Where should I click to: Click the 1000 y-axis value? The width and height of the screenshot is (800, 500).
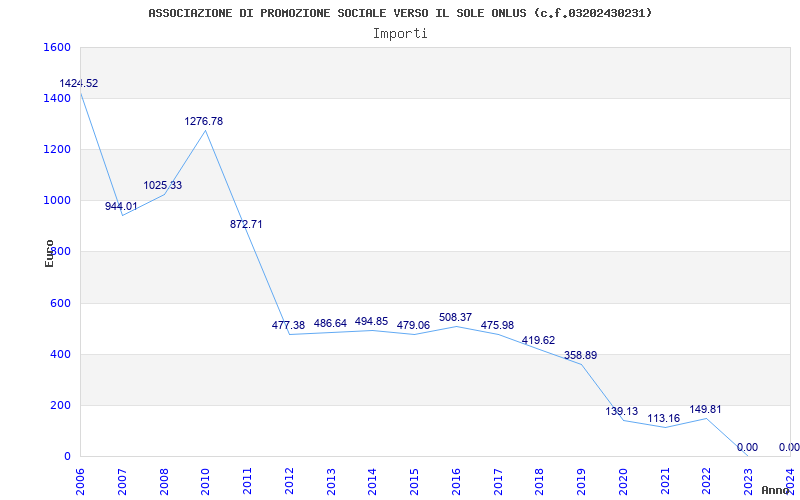(x=58, y=201)
